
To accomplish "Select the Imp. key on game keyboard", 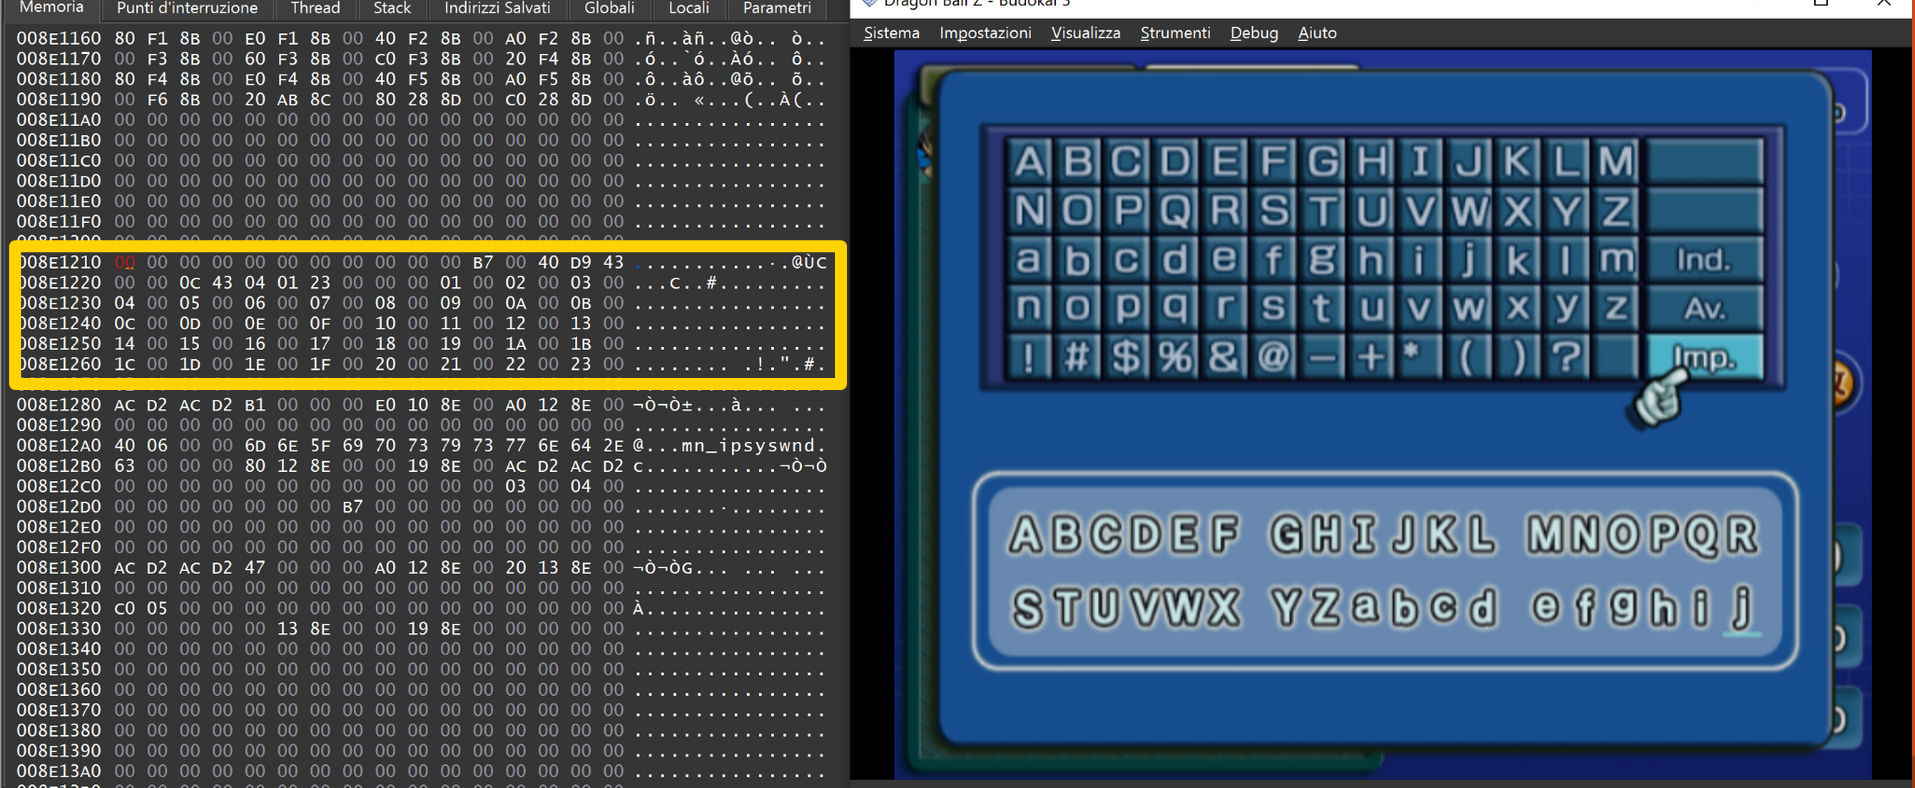I will click(1705, 357).
